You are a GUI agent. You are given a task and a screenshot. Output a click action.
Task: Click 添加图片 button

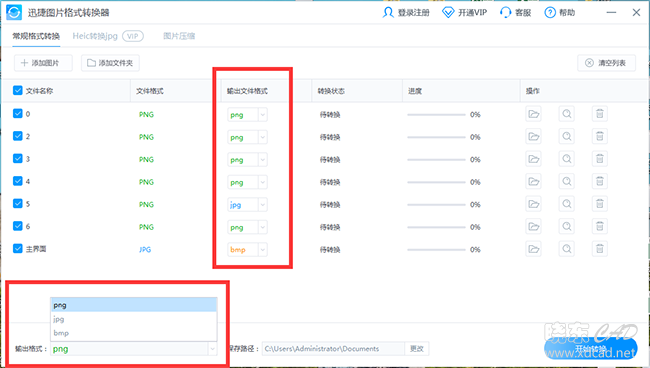coord(43,63)
